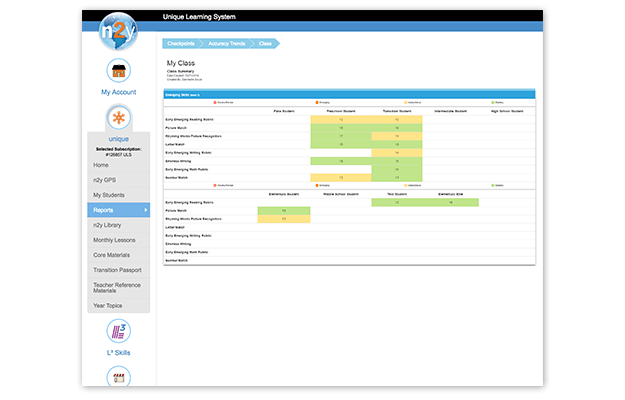
Task: Open My Account via the house icon
Action: click(x=118, y=71)
